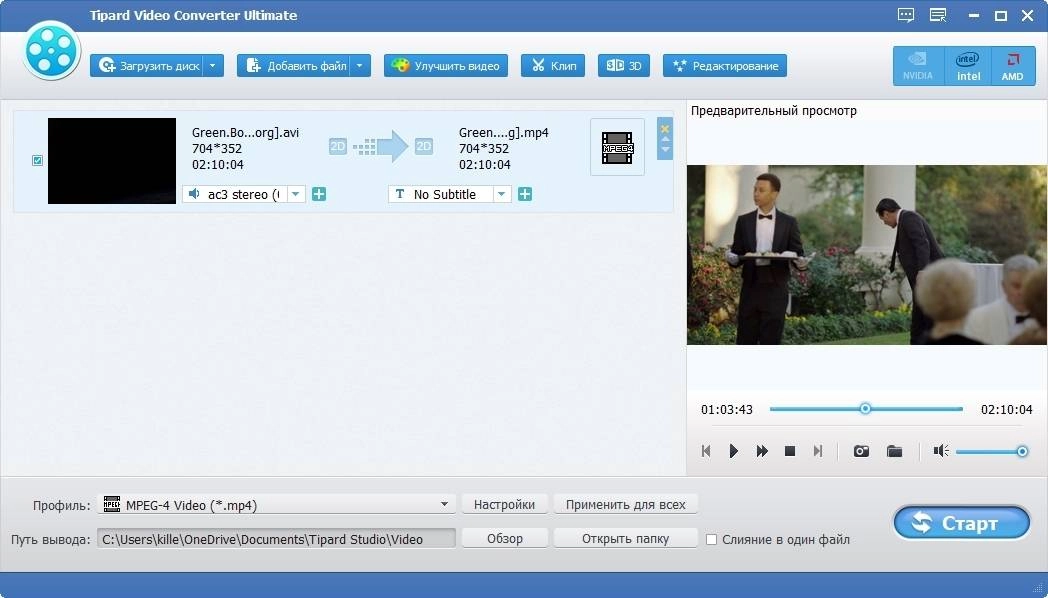
Task: Open menu list icon in title bar
Action: point(938,15)
